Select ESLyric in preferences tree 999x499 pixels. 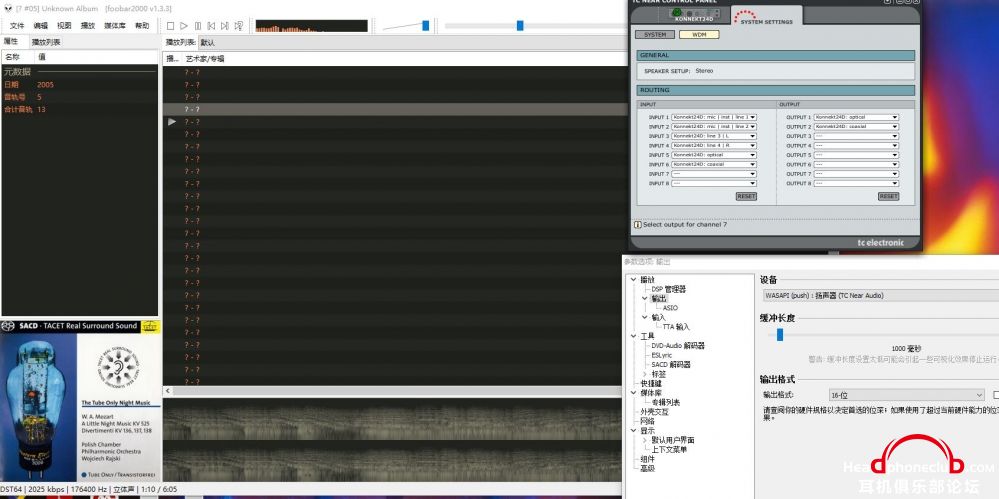[662, 355]
